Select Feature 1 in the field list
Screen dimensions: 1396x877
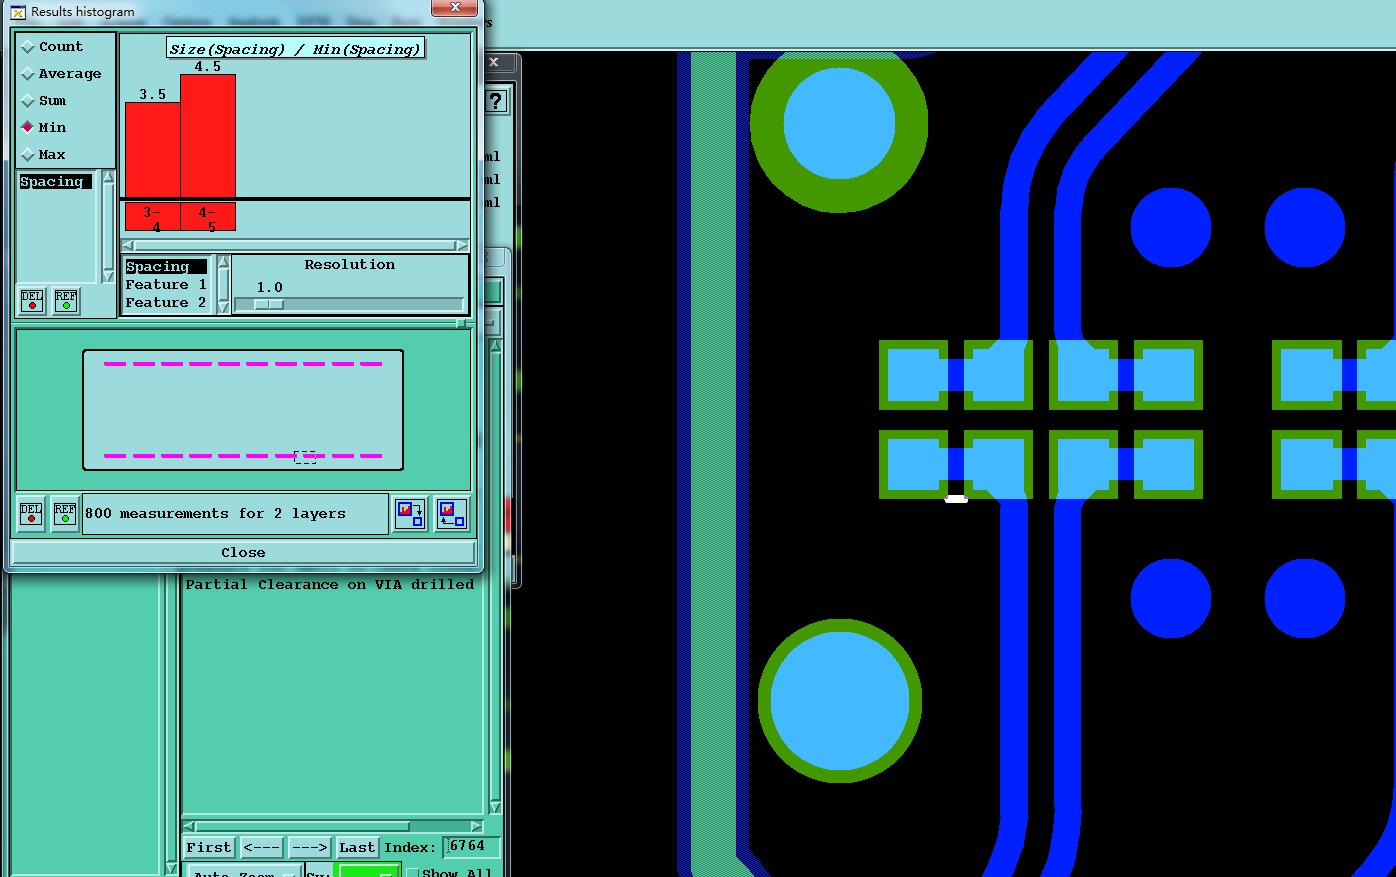coord(166,285)
